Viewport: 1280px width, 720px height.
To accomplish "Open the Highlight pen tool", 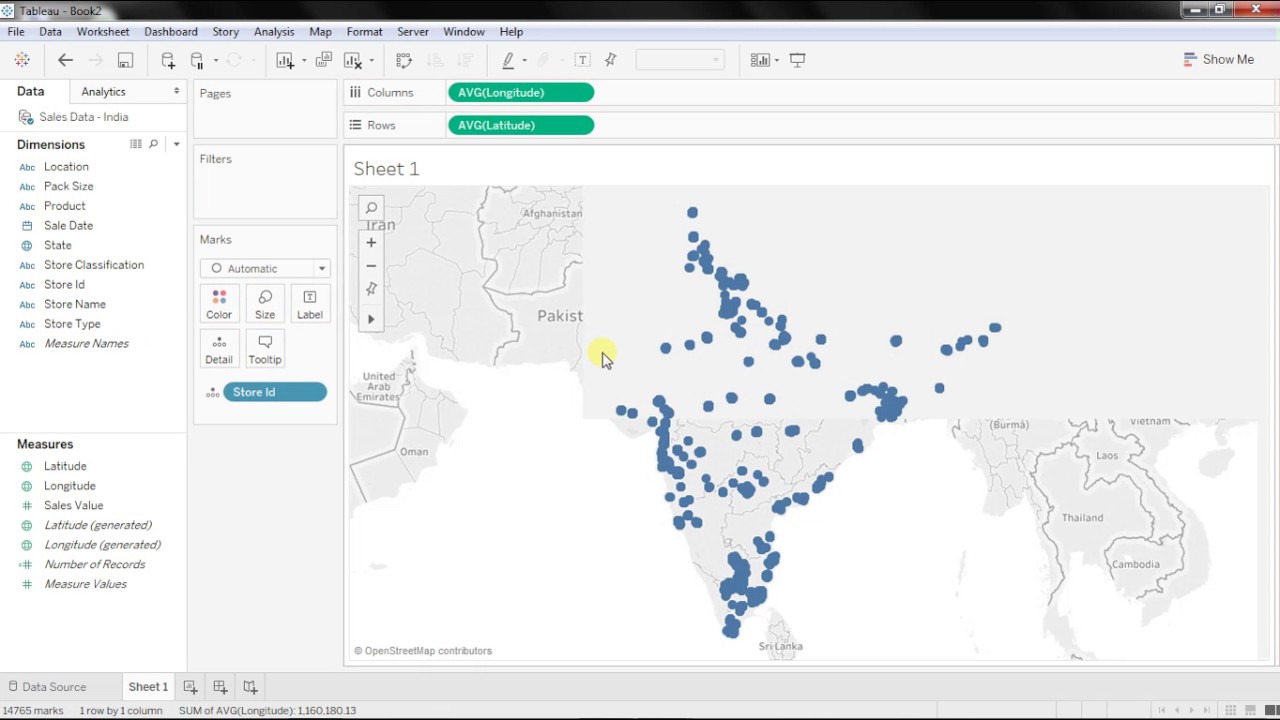I will click(508, 60).
